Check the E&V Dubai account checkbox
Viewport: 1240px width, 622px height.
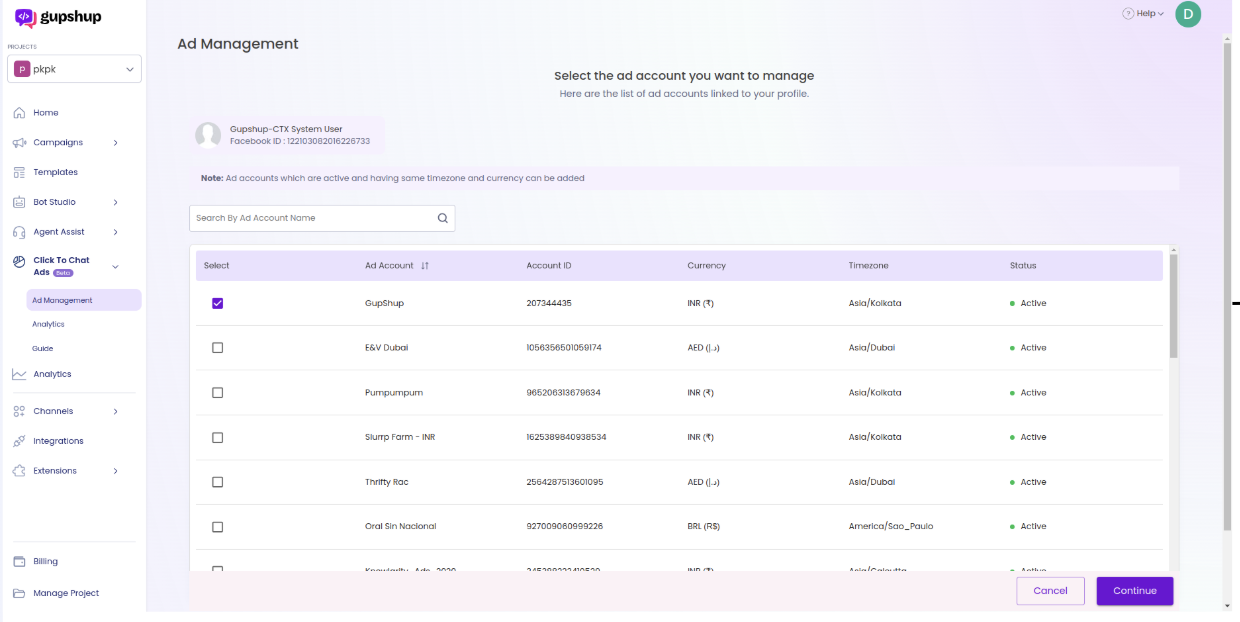click(x=217, y=348)
